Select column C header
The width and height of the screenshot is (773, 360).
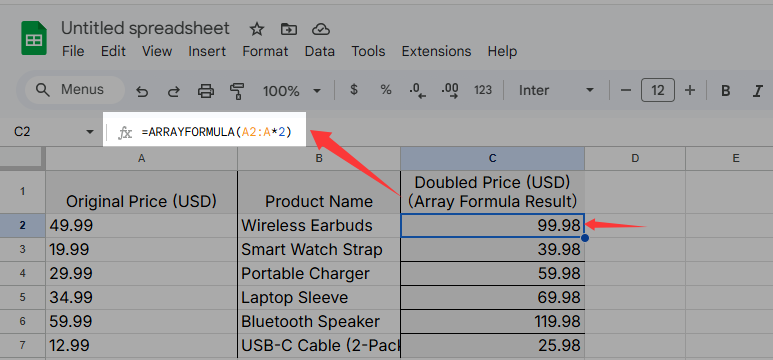492,158
